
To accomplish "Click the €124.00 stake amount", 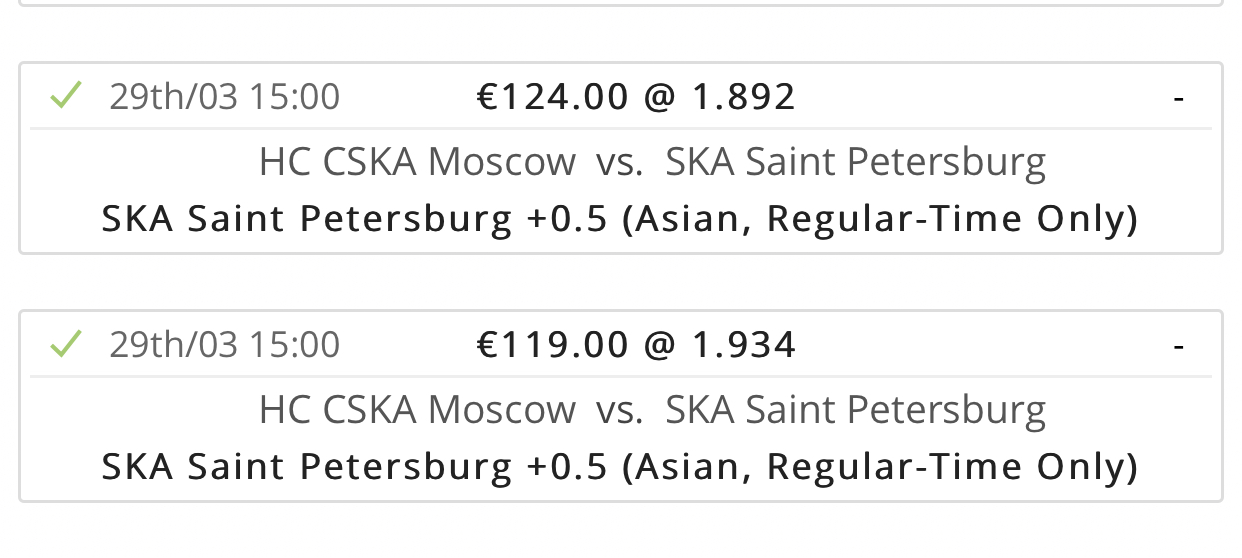I will point(553,97).
